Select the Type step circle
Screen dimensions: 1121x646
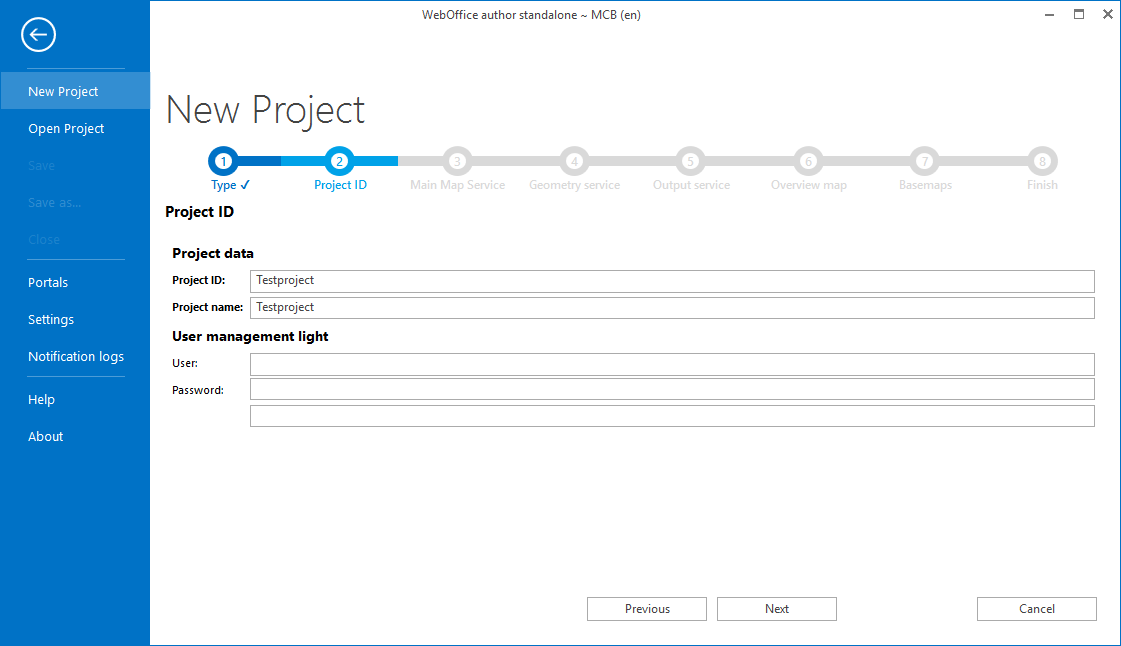tap(223, 161)
